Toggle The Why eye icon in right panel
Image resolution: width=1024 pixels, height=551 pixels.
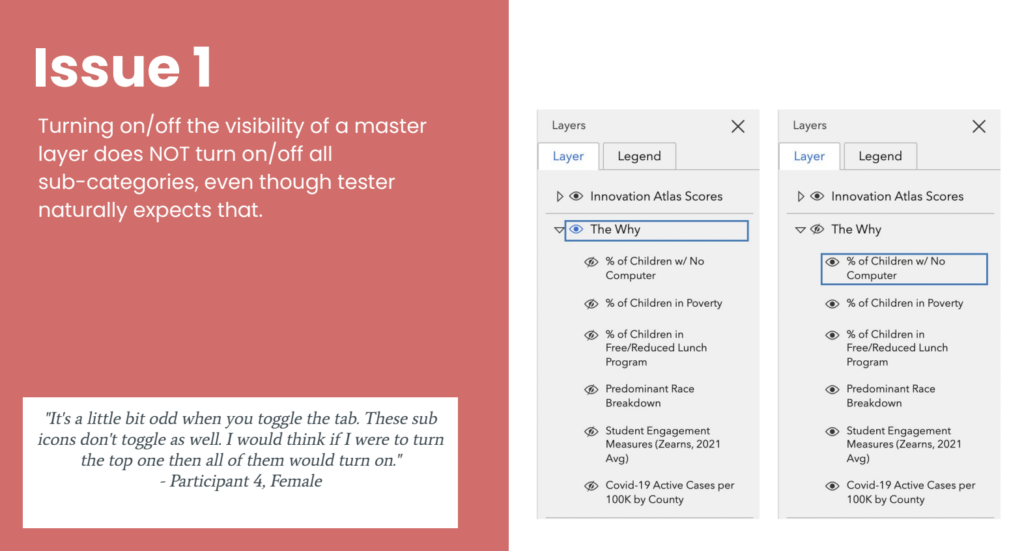[817, 229]
